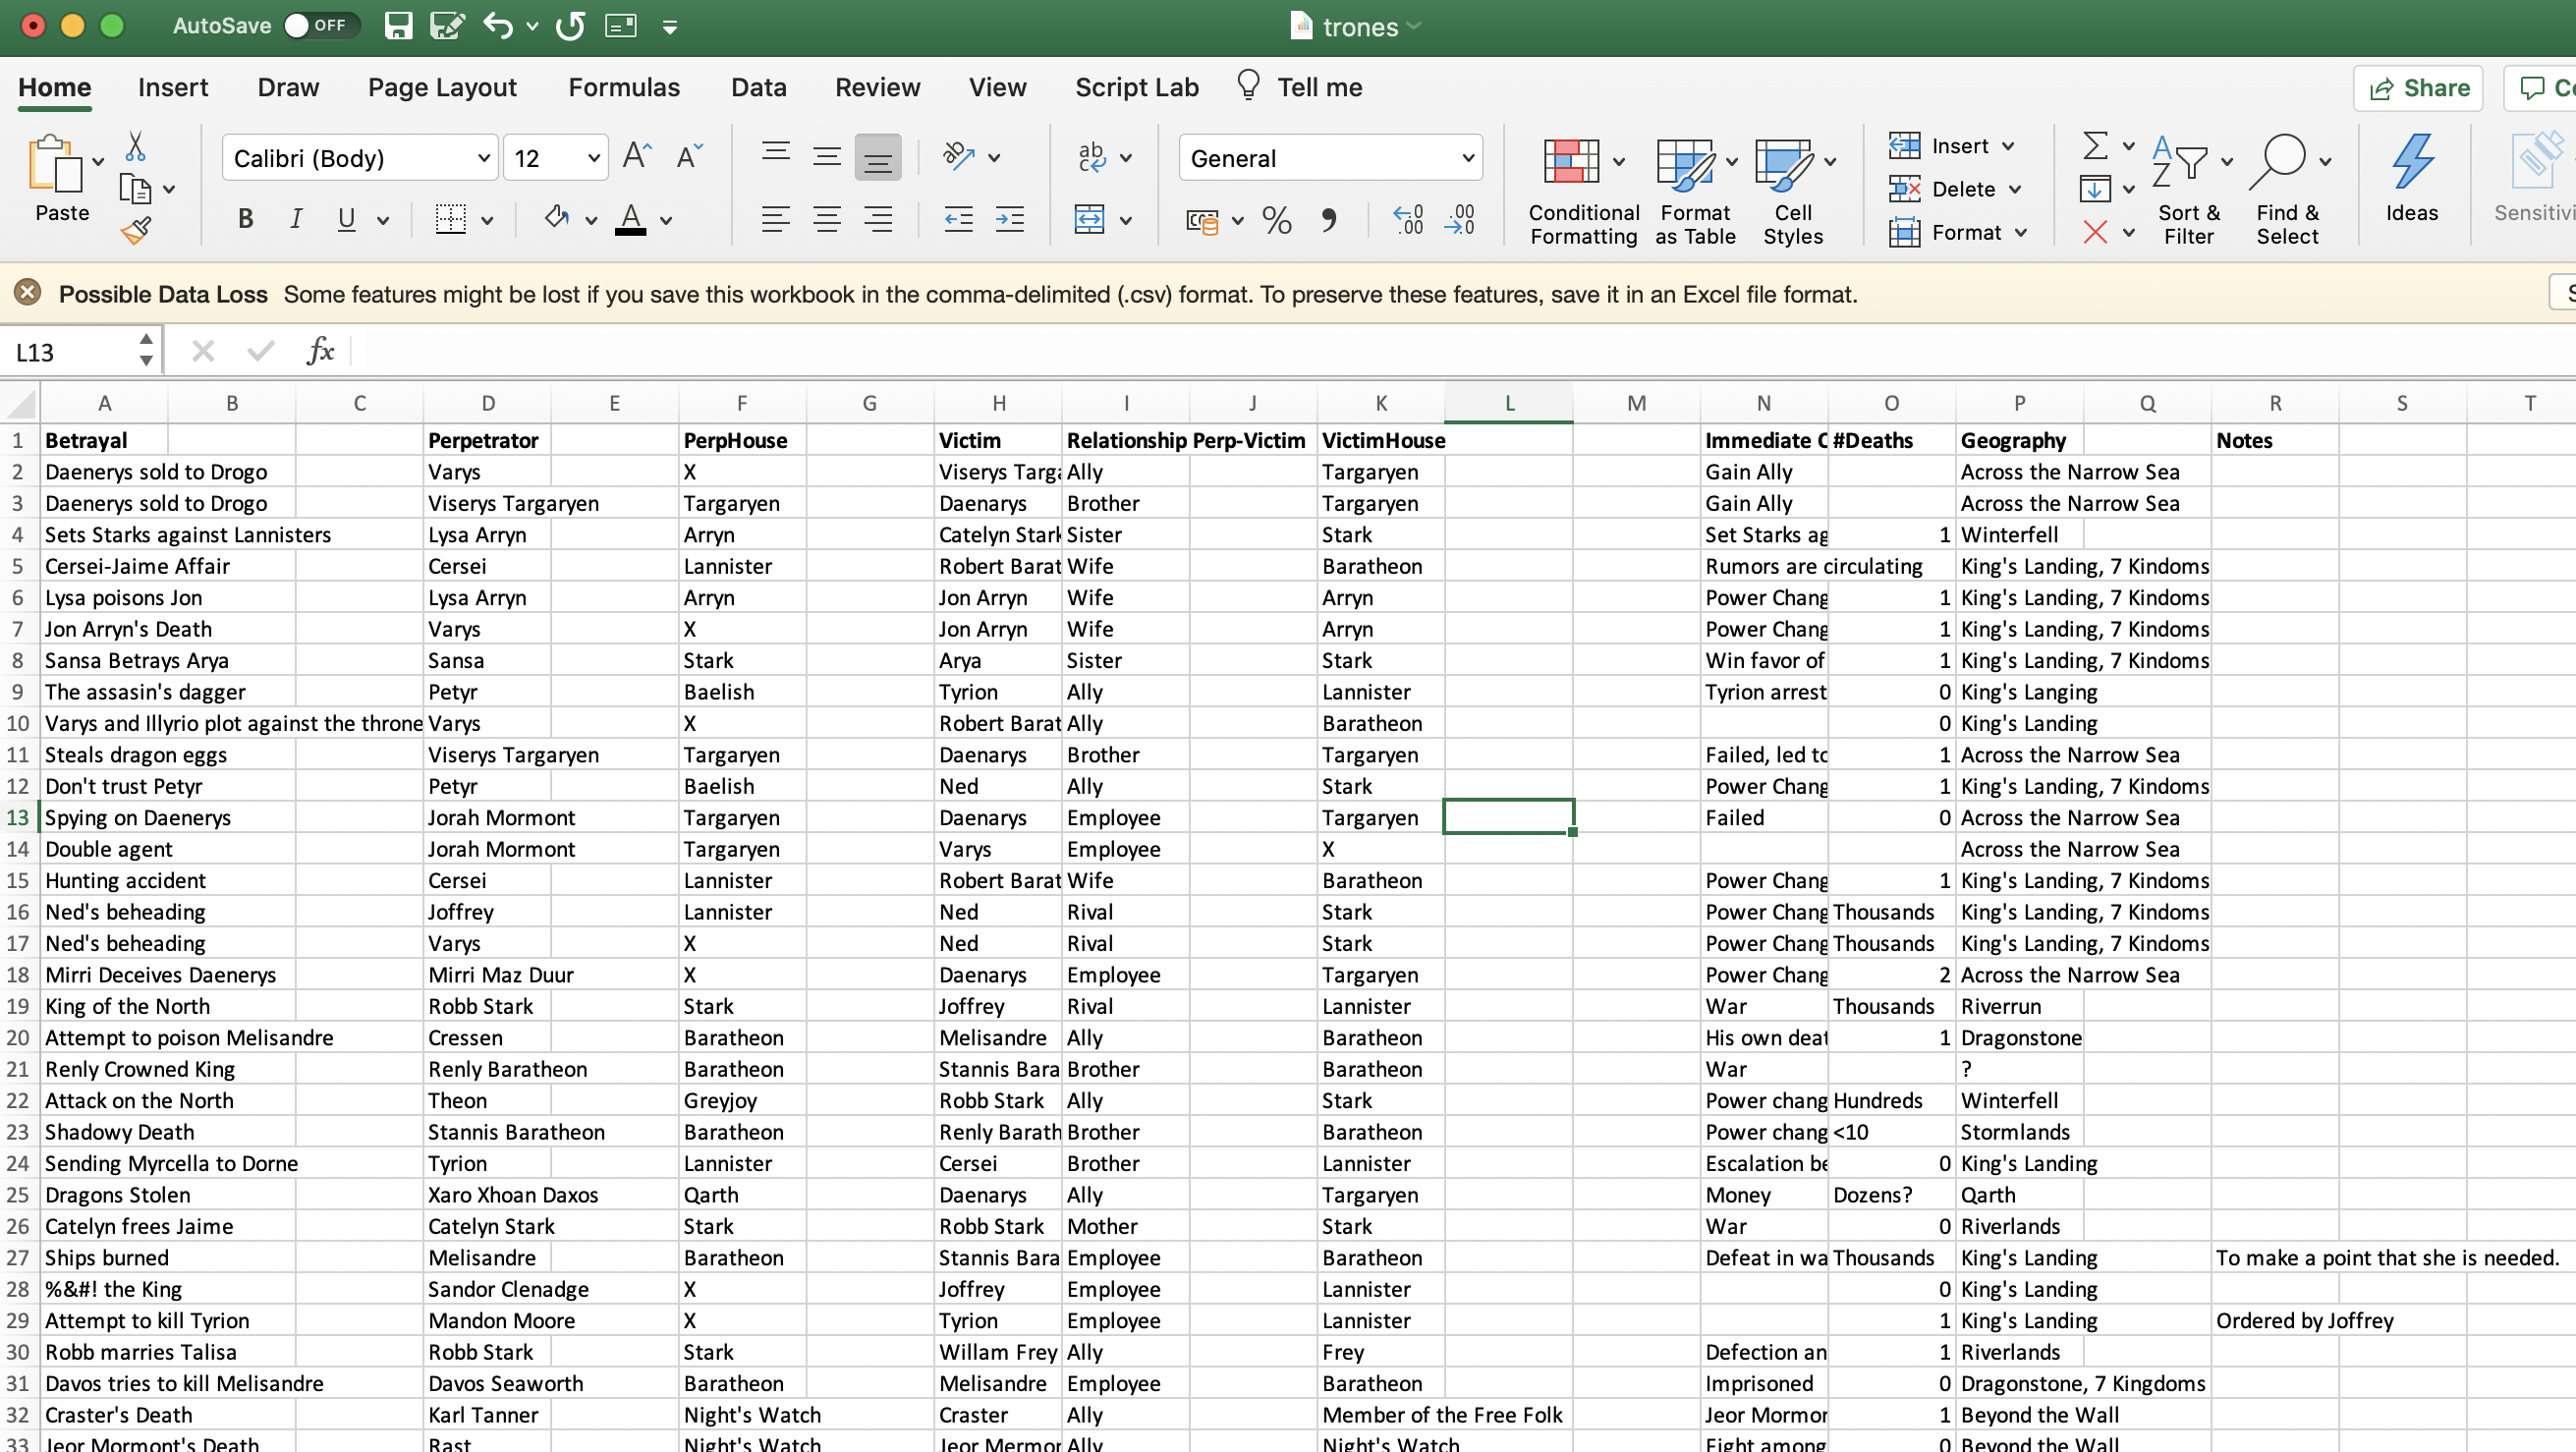Click the Wrap Text icon
The width and height of the screenshot is (2576, 1452).
pyautogui.click(x=1092, y=157)
